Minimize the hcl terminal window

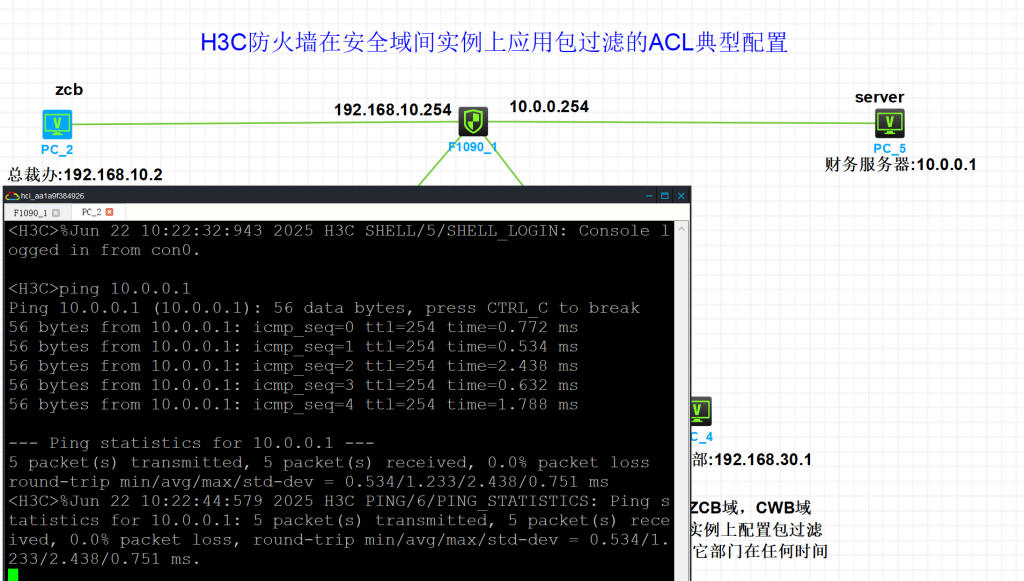point(648,196)
